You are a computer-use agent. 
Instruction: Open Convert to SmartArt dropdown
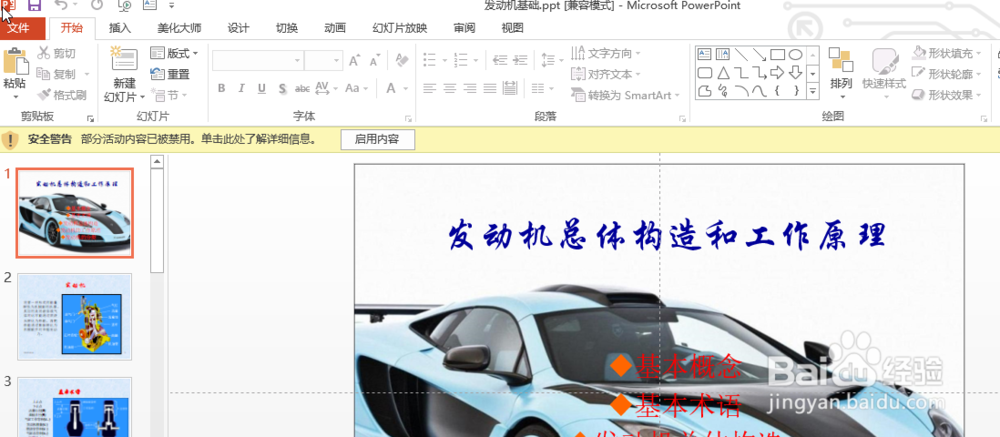click(x=625, y=95)
